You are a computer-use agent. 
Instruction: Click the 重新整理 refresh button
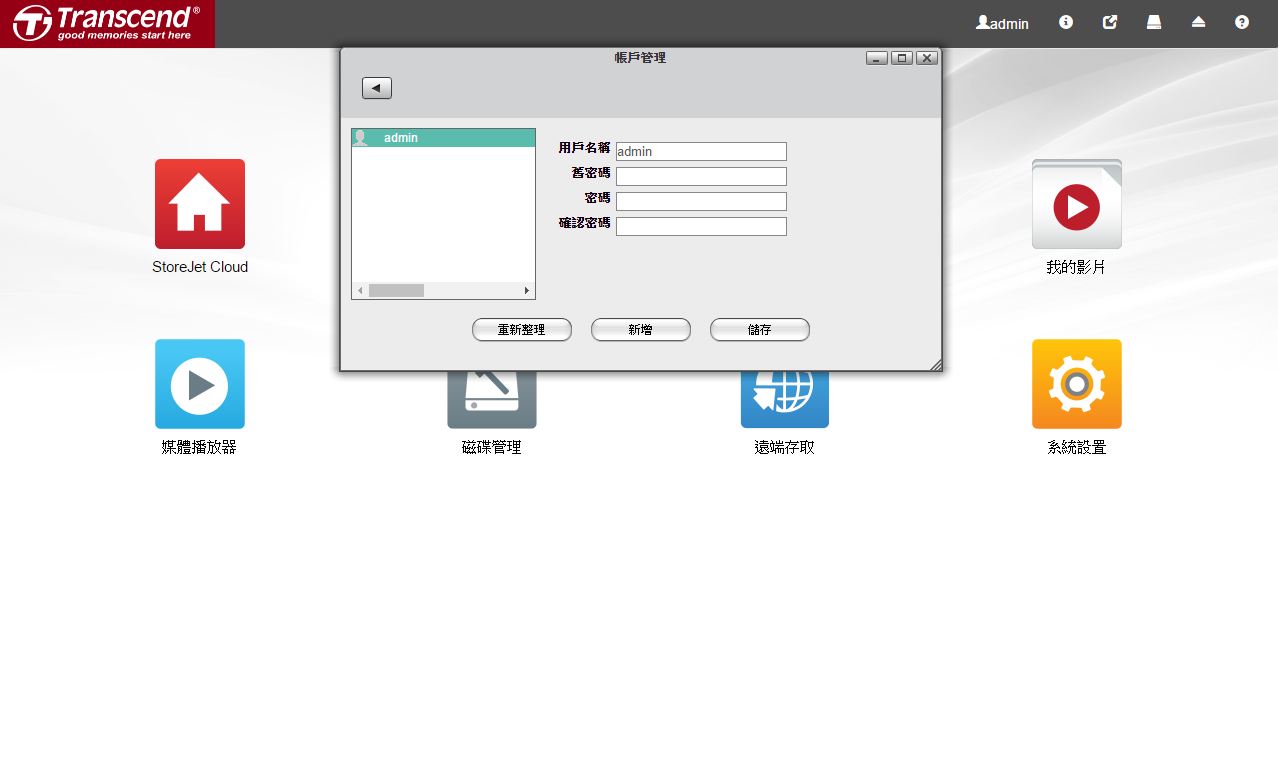[522, 330]
